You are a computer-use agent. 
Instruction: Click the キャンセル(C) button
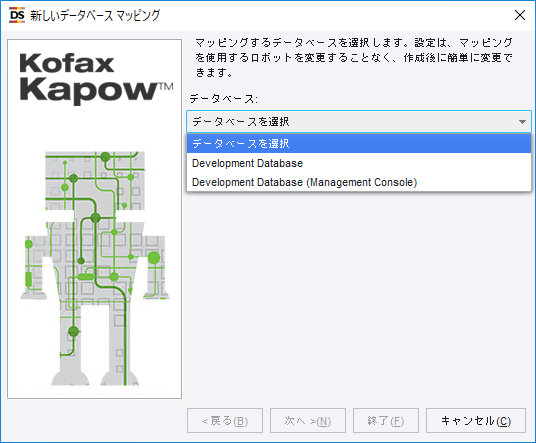[x=476, y=420]
